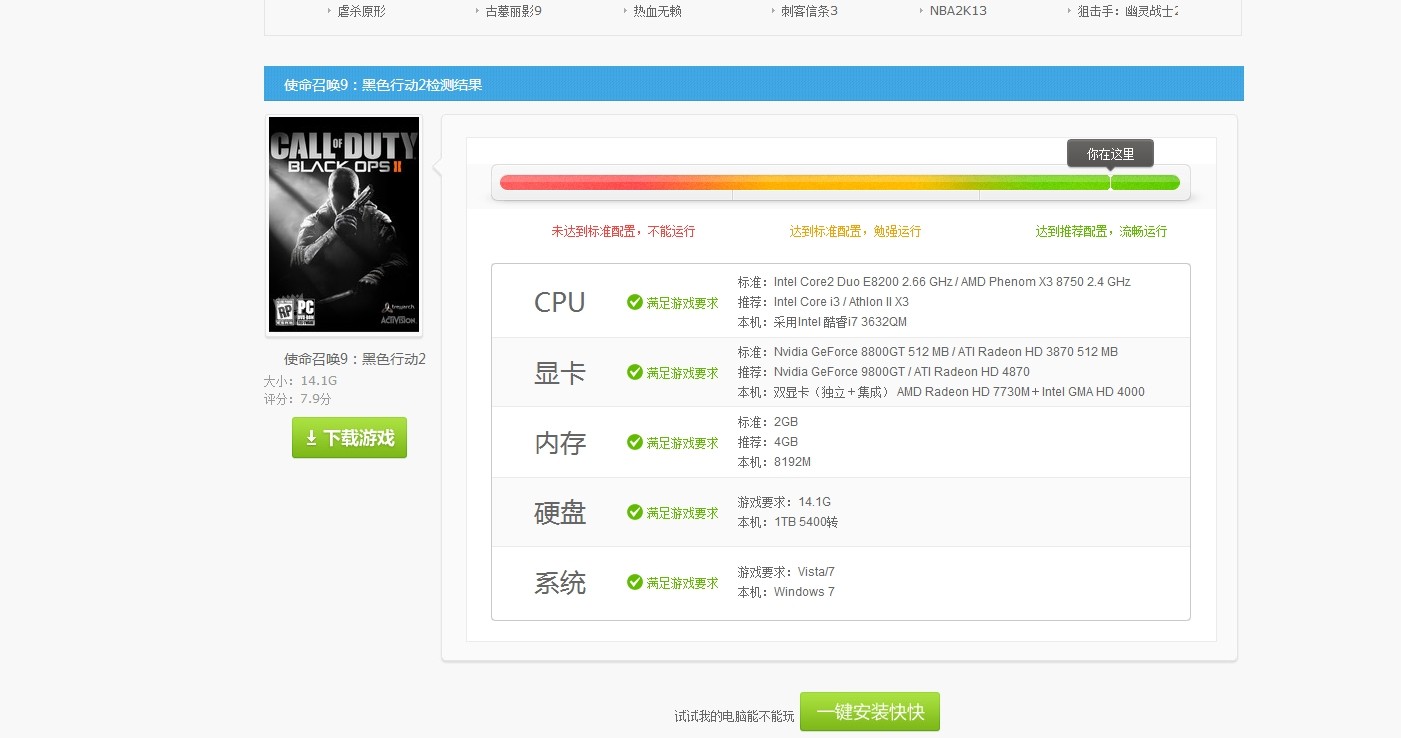The image size is (1401, 738).
Task: Open the 热血无赖 game link
Action: click(x=657, y=11)
